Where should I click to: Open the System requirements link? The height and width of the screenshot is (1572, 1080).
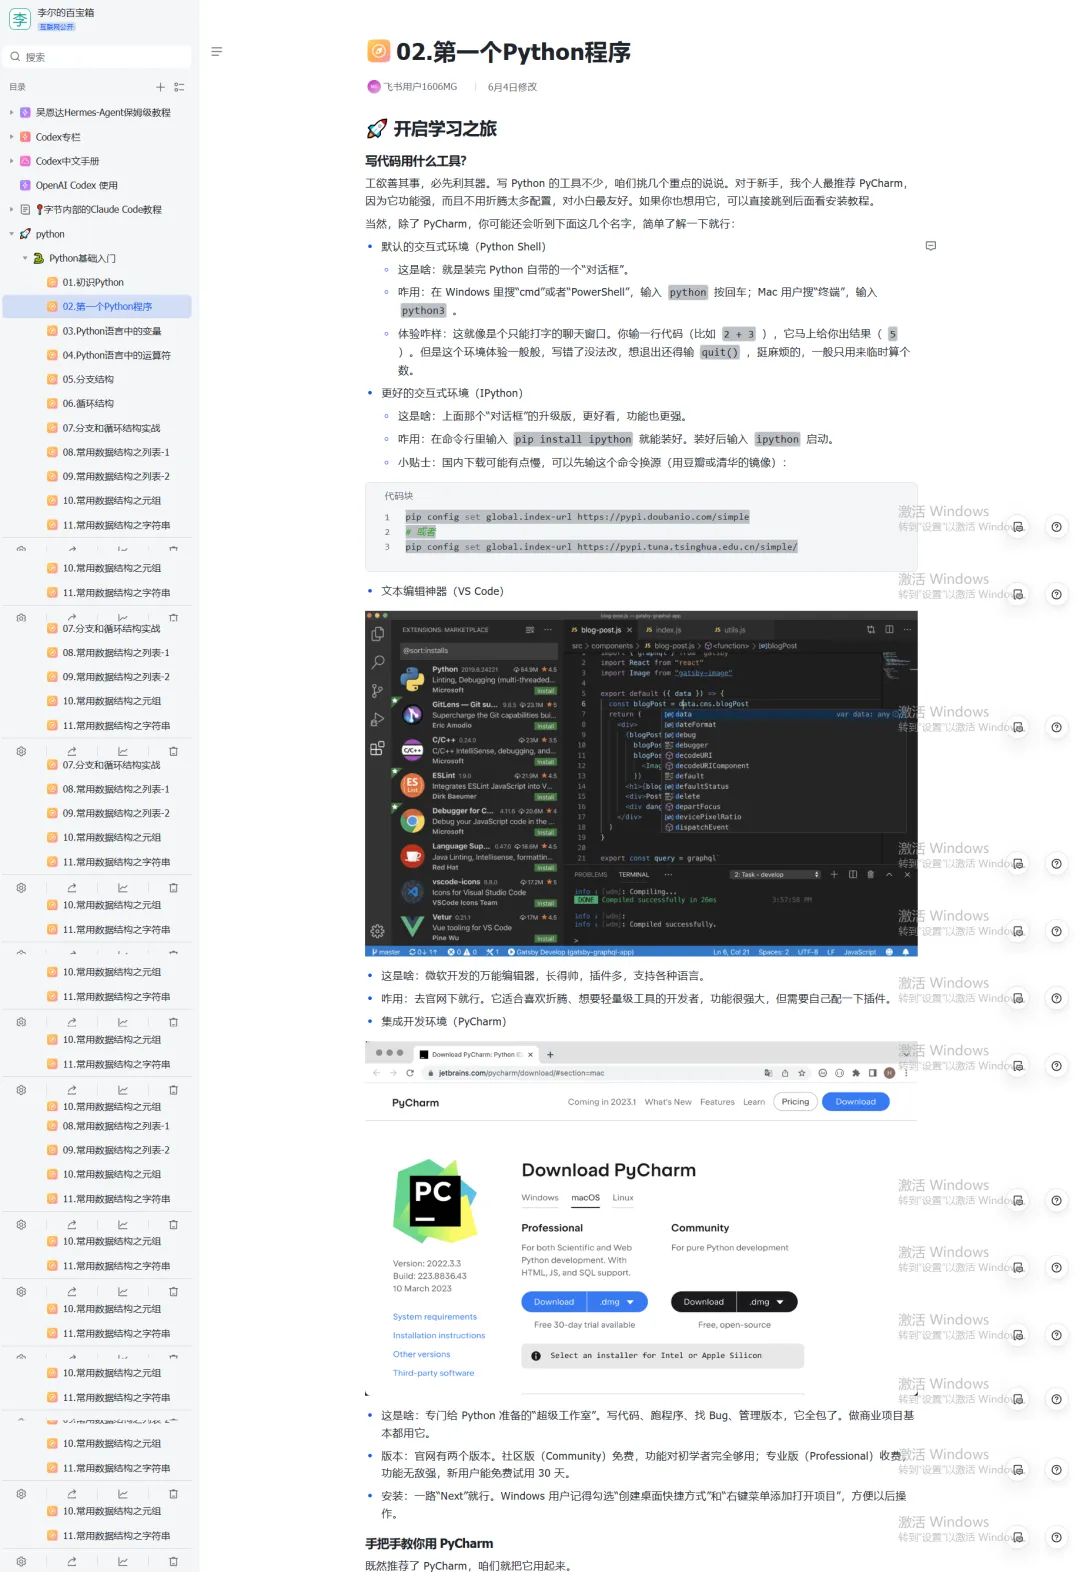coord(435,1317)
